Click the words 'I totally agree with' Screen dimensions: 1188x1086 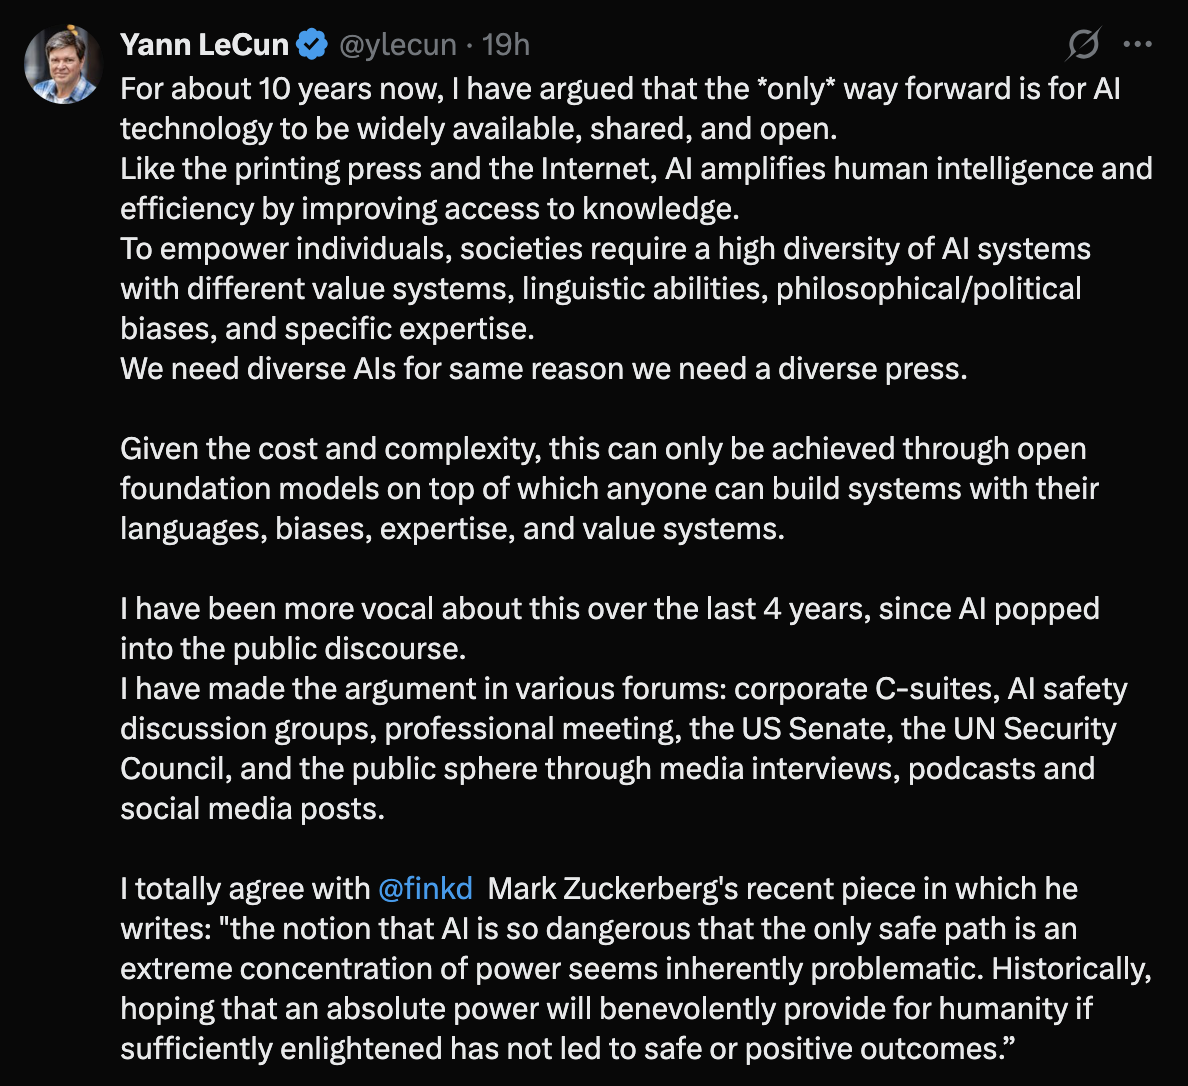245,888
